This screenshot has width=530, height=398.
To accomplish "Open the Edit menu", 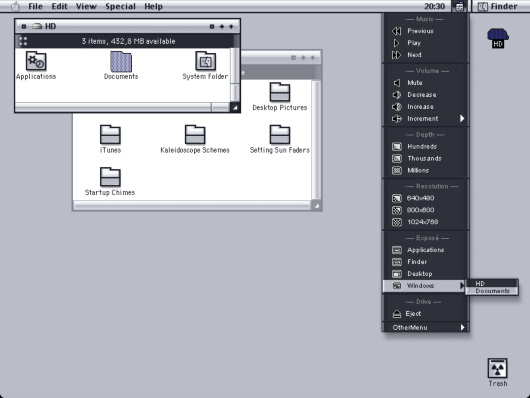I will (59, 6).
